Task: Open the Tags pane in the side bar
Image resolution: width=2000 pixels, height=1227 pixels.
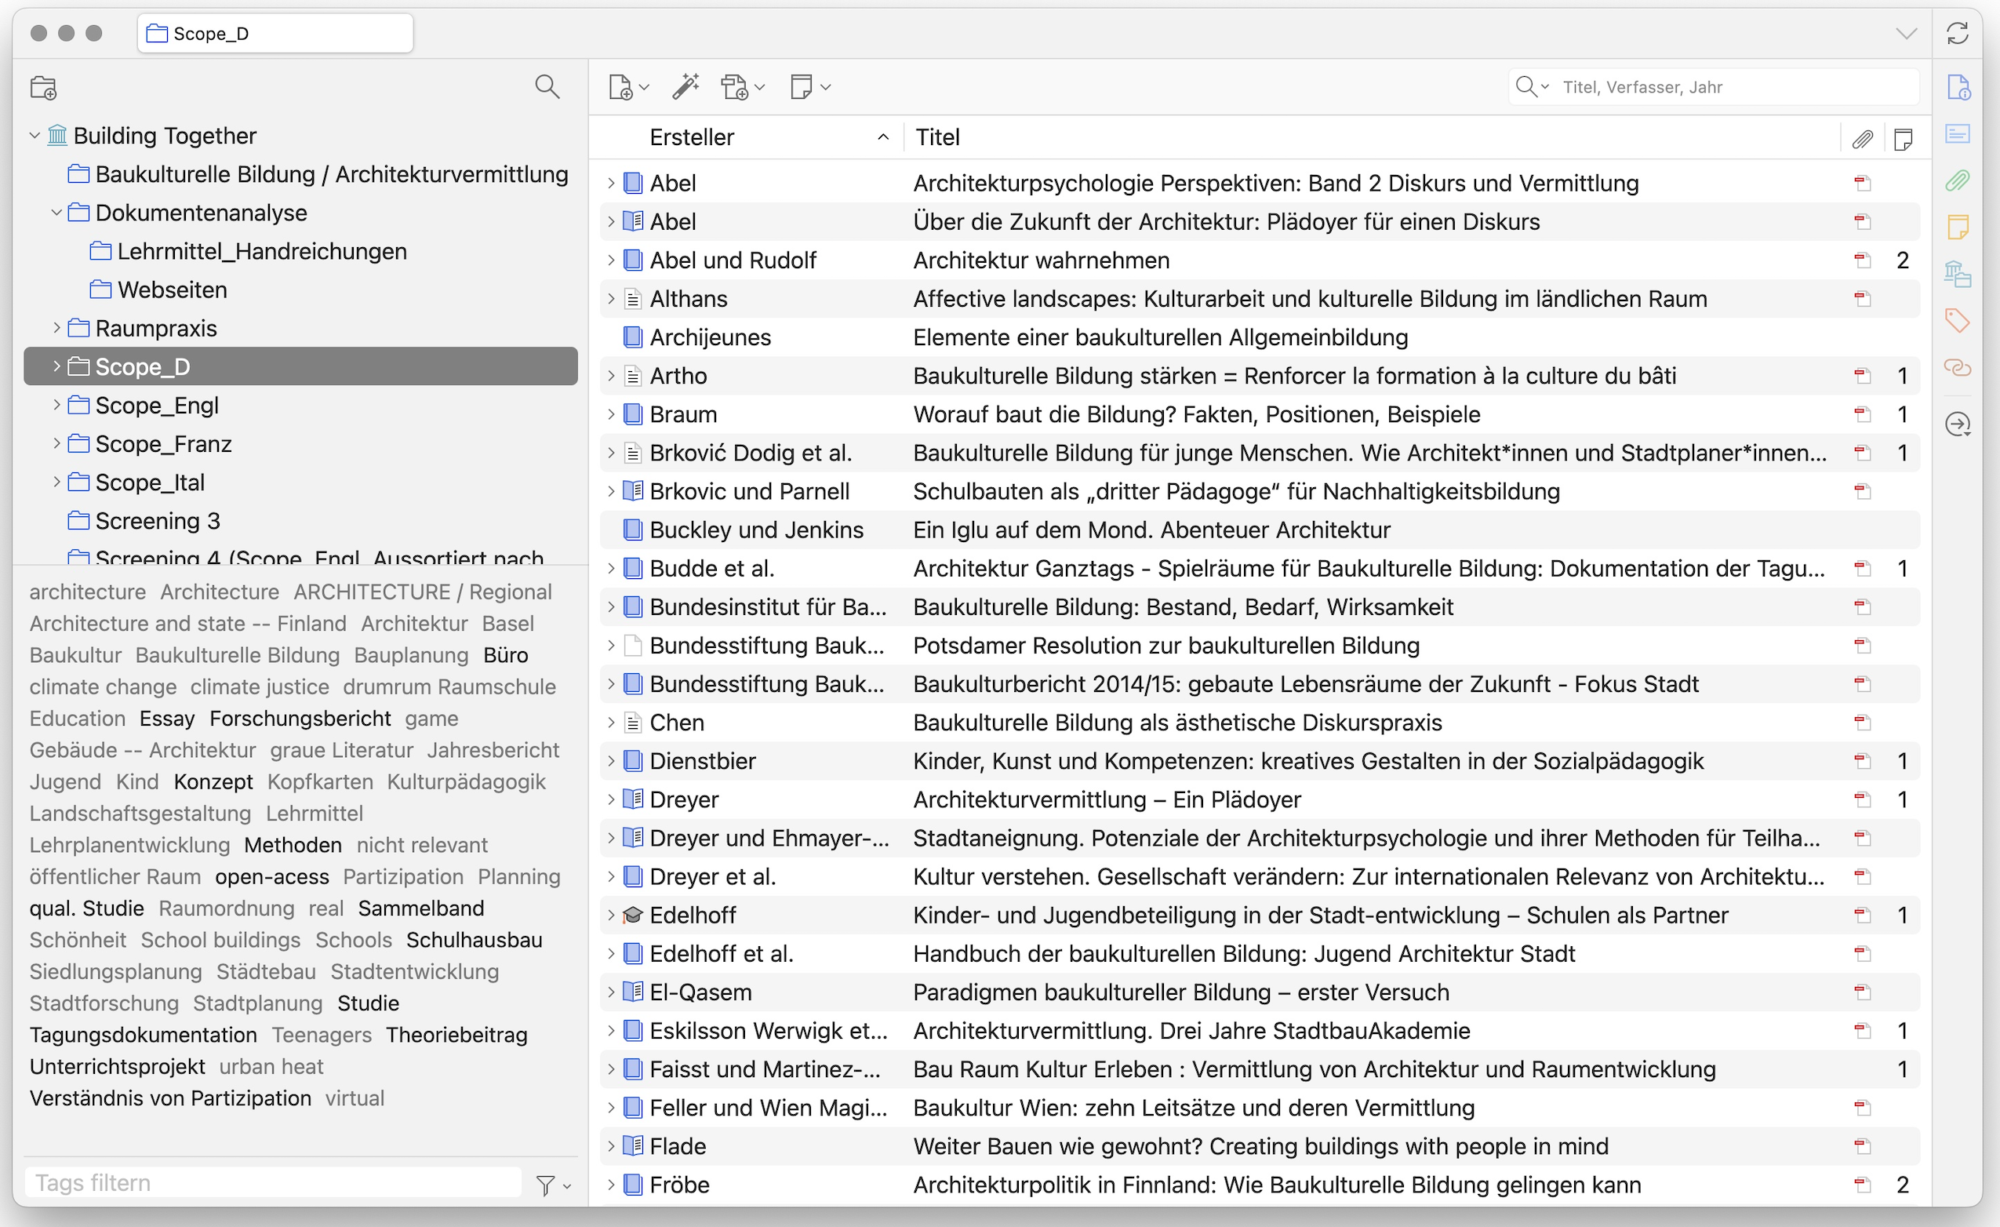Action: [x=1957, y=321]
